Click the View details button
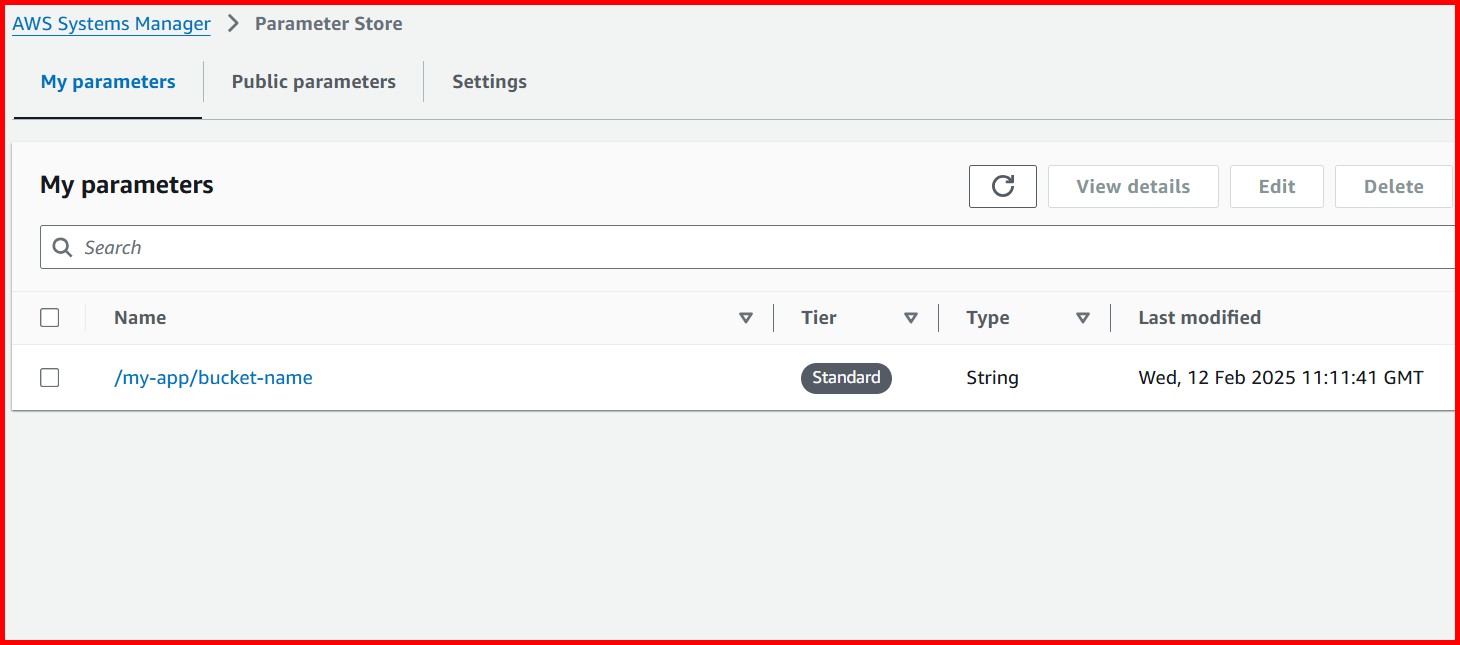1460x645 pixels. (x=1133, y=186)
